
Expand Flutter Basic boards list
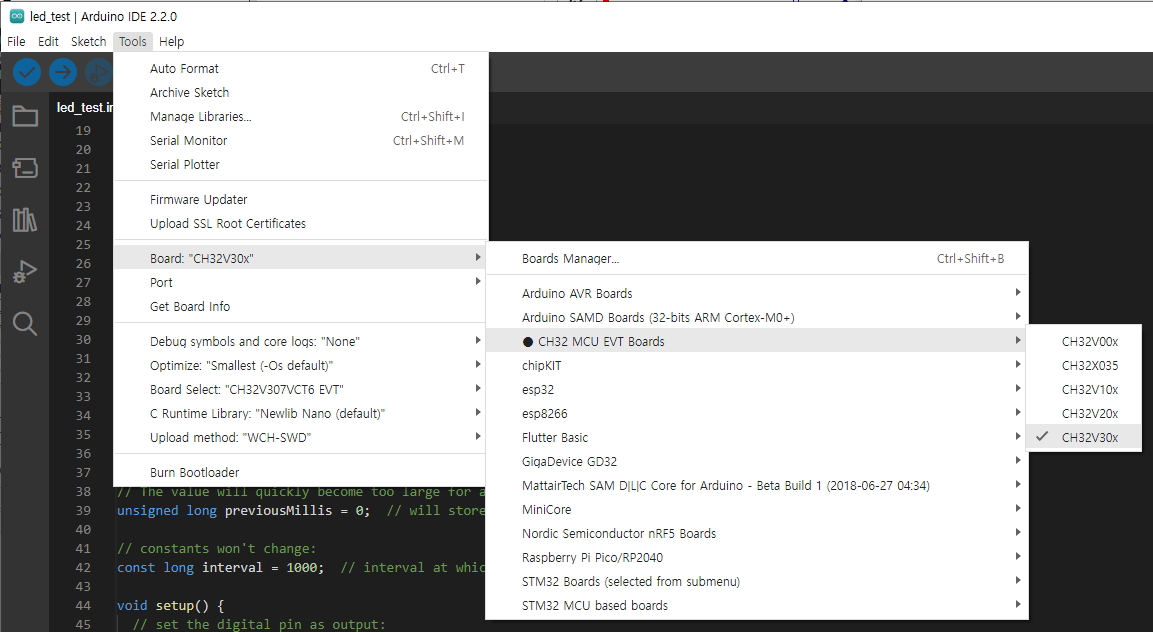click(757, 438)
